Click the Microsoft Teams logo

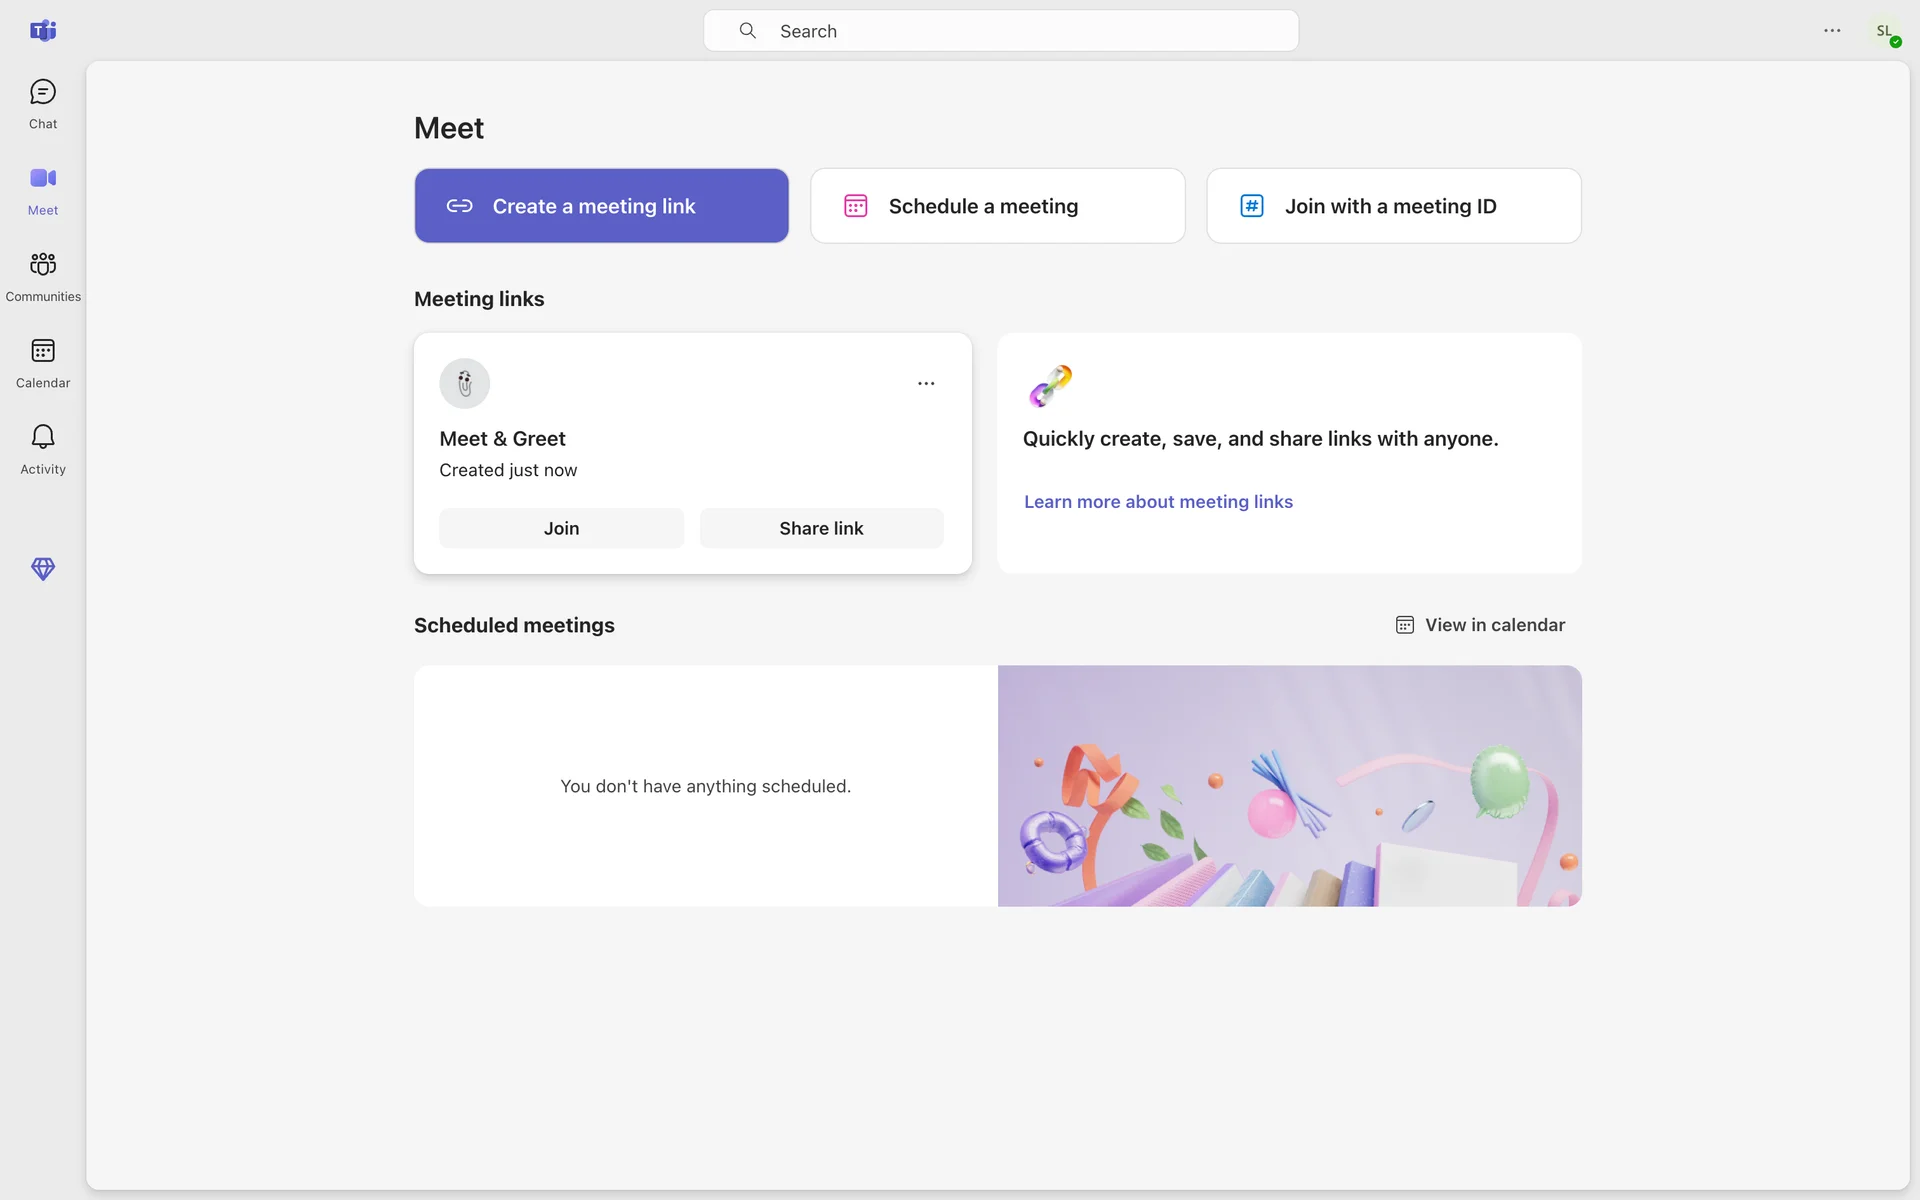point(43,31)
